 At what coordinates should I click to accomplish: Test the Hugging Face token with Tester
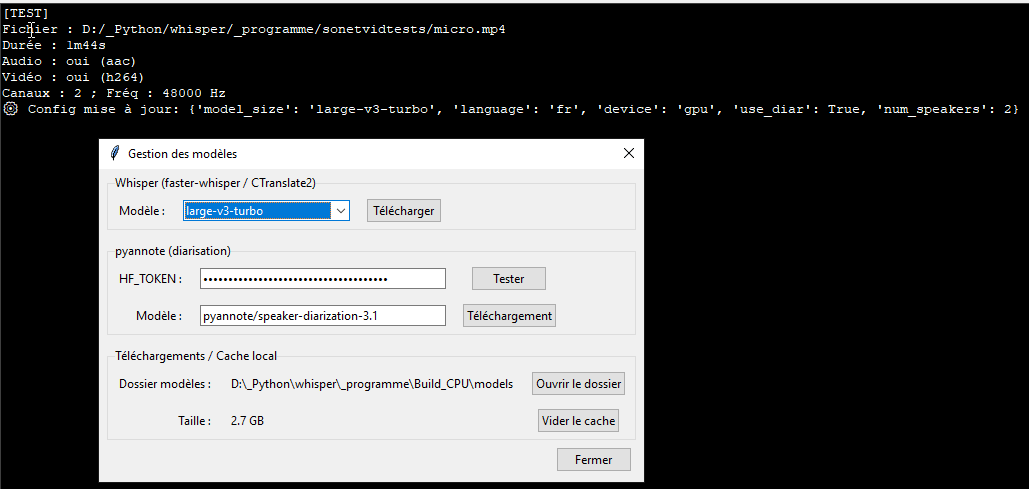coord(508,278)
